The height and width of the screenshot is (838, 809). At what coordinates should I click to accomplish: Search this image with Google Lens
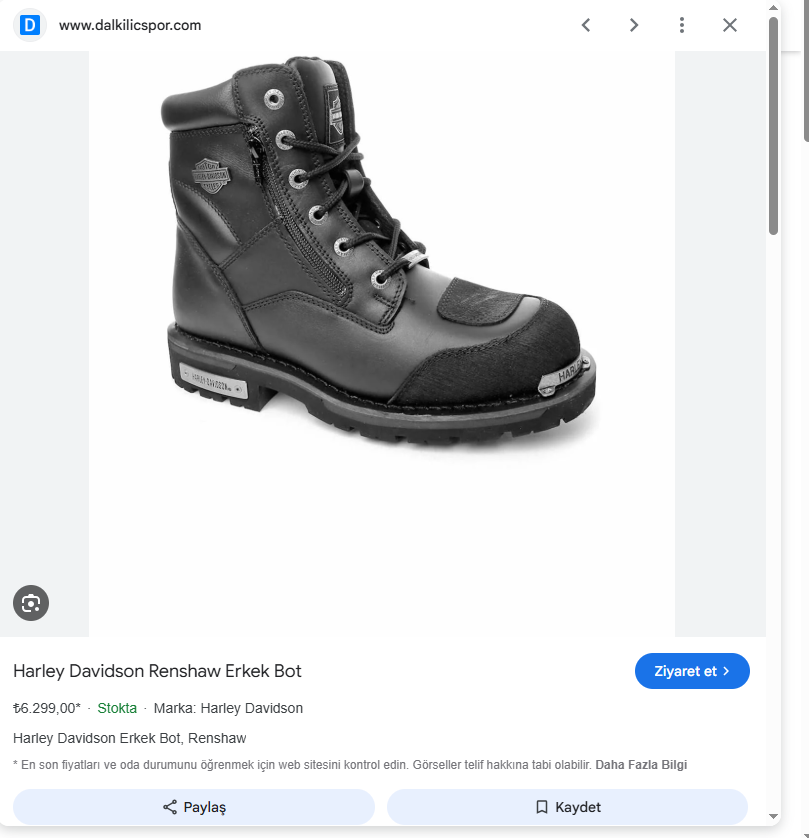(x=31, y=603)
